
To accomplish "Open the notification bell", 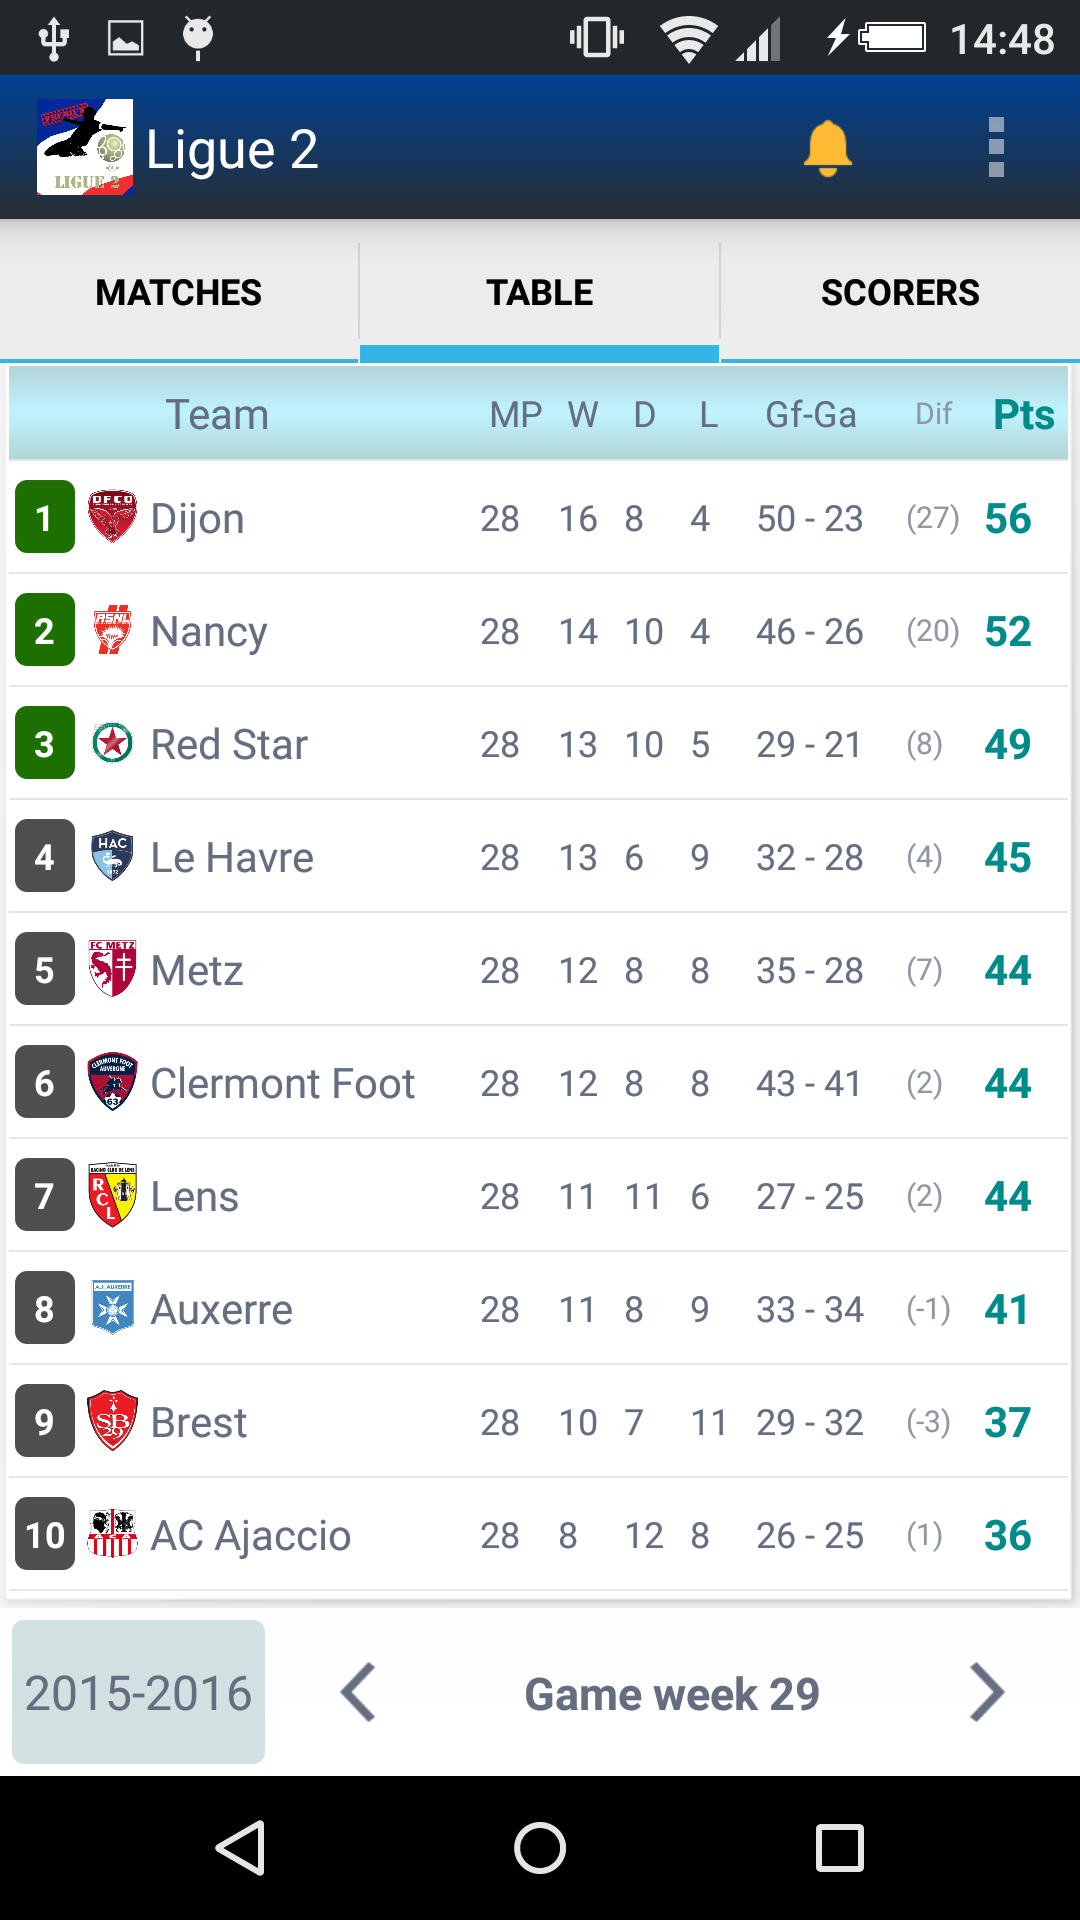I will pyautogui.click(x=830, y=147).
